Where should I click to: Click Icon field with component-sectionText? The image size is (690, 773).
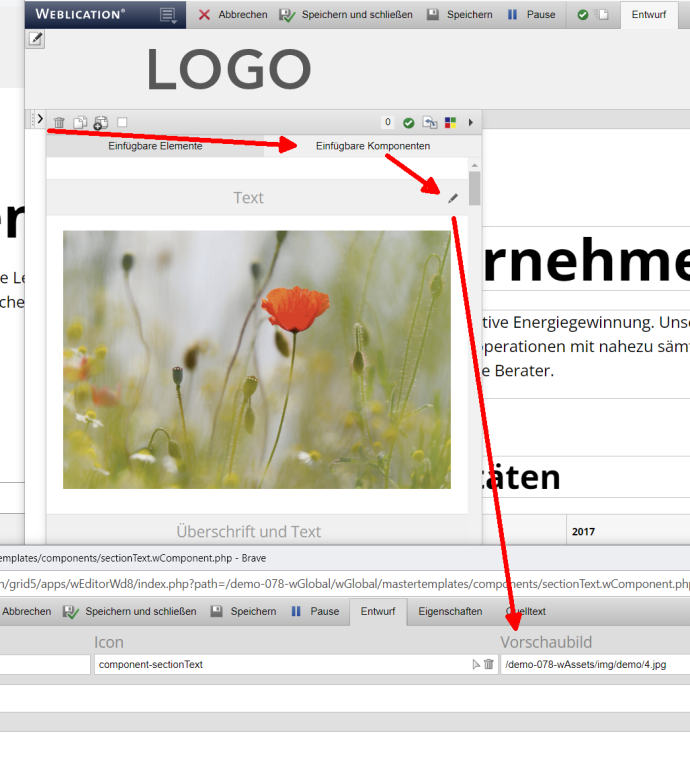click(295, 665)
